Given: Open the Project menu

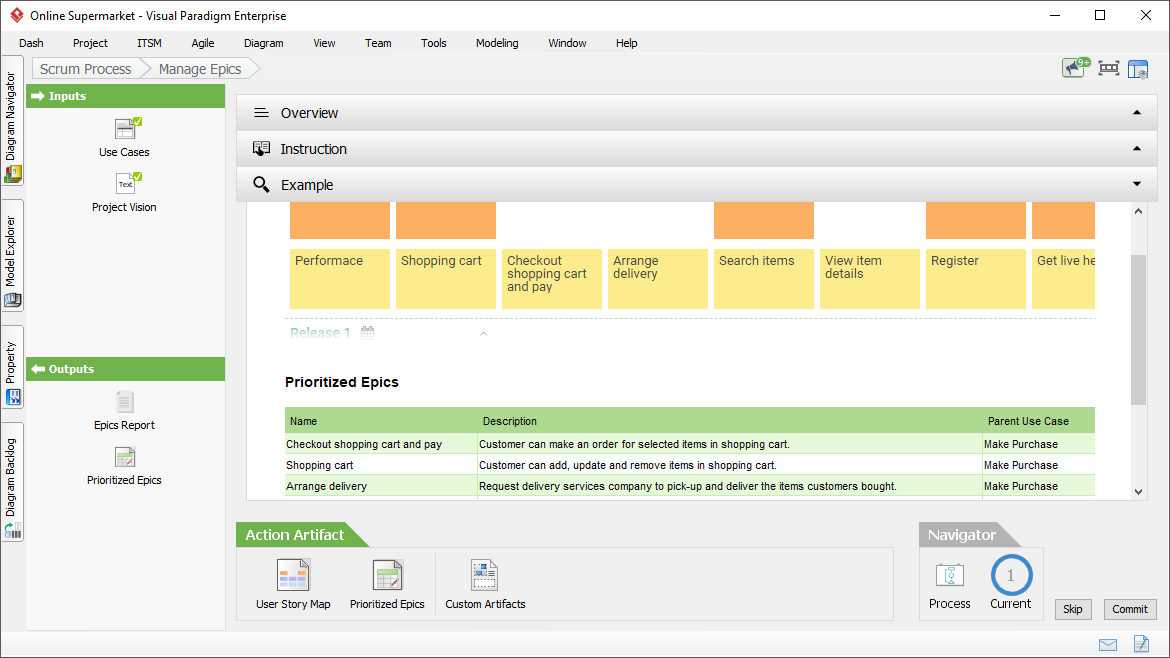Looking at the screenshot, I should click(x=90, y=43).
